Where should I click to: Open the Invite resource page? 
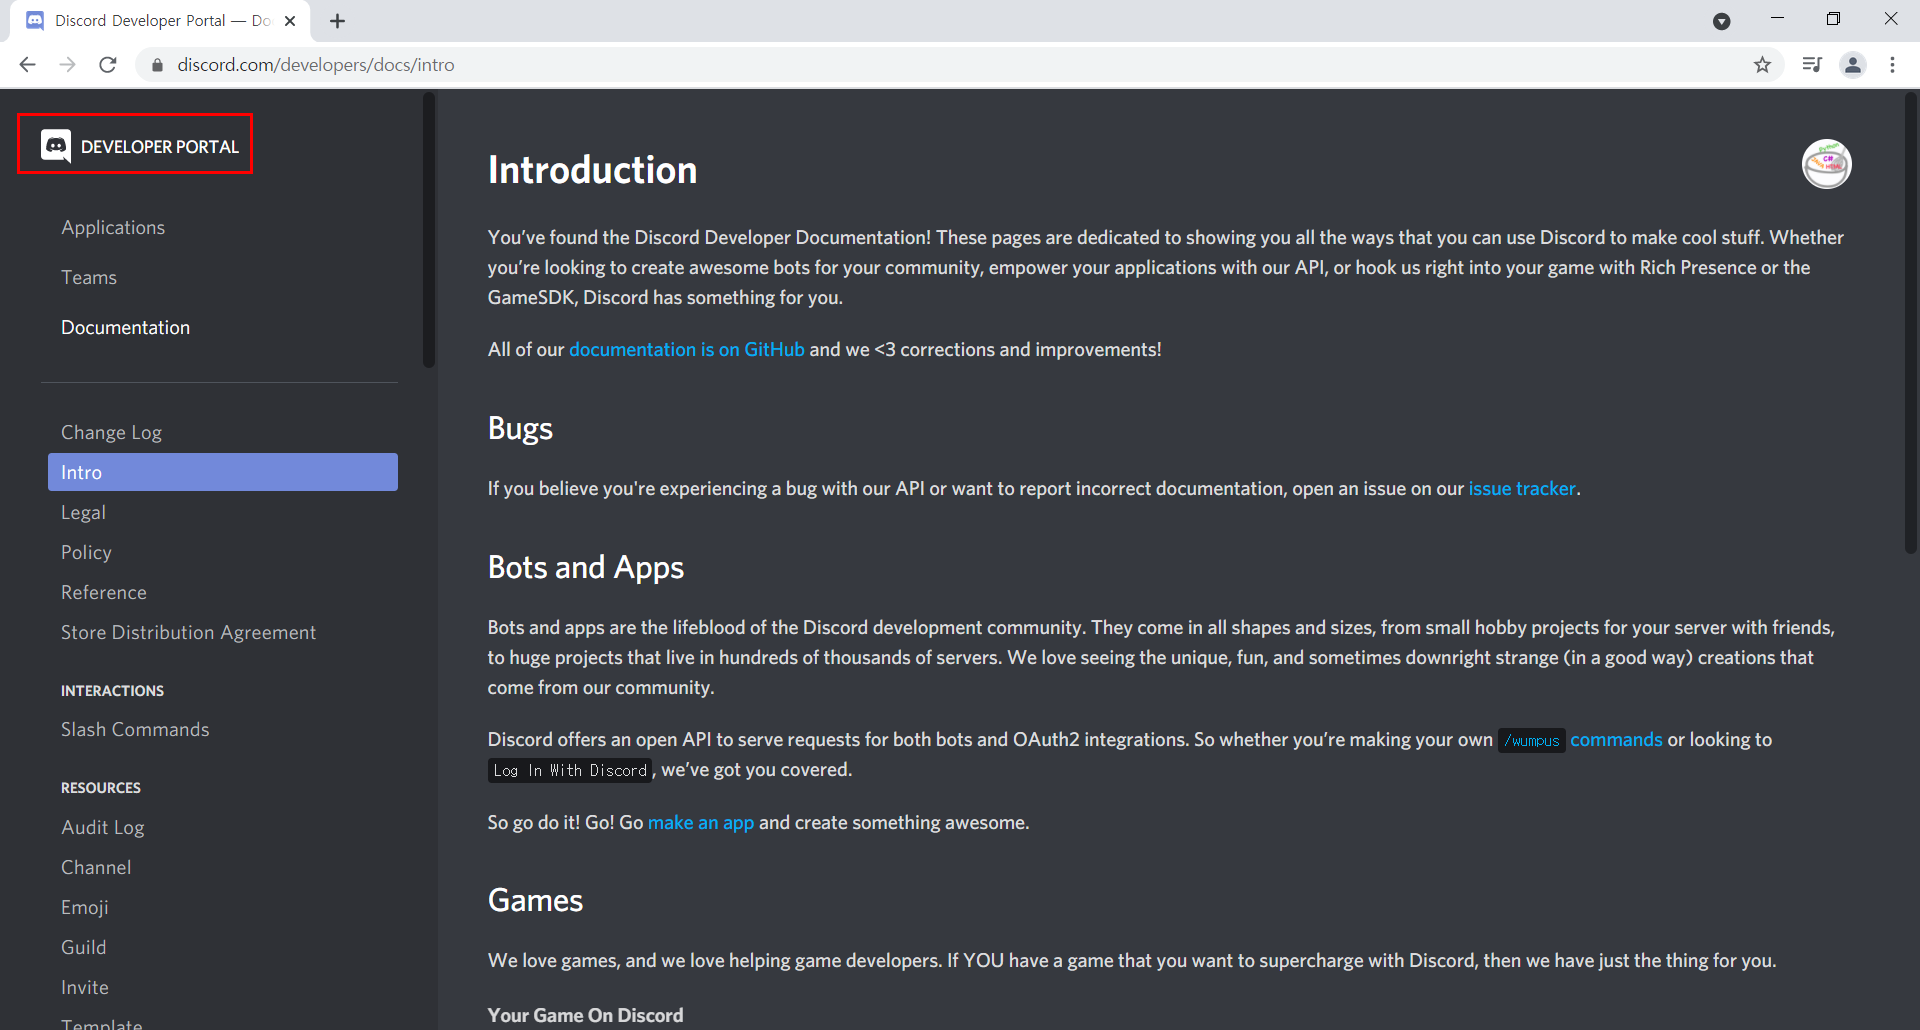[x=85, y=988]
